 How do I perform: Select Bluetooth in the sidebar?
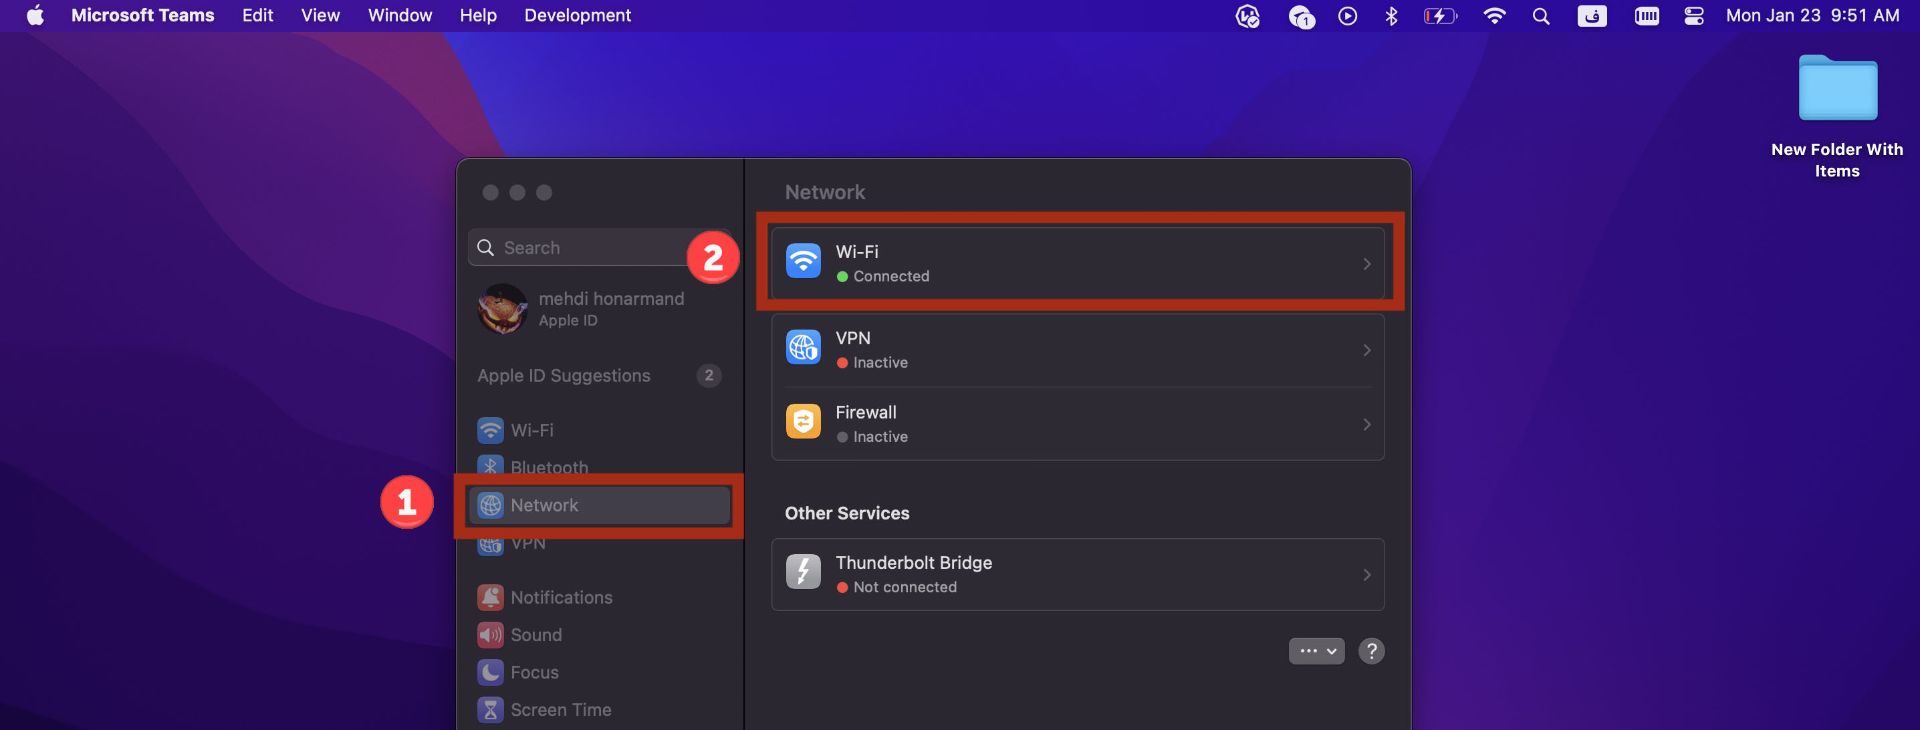coord(600,466)
